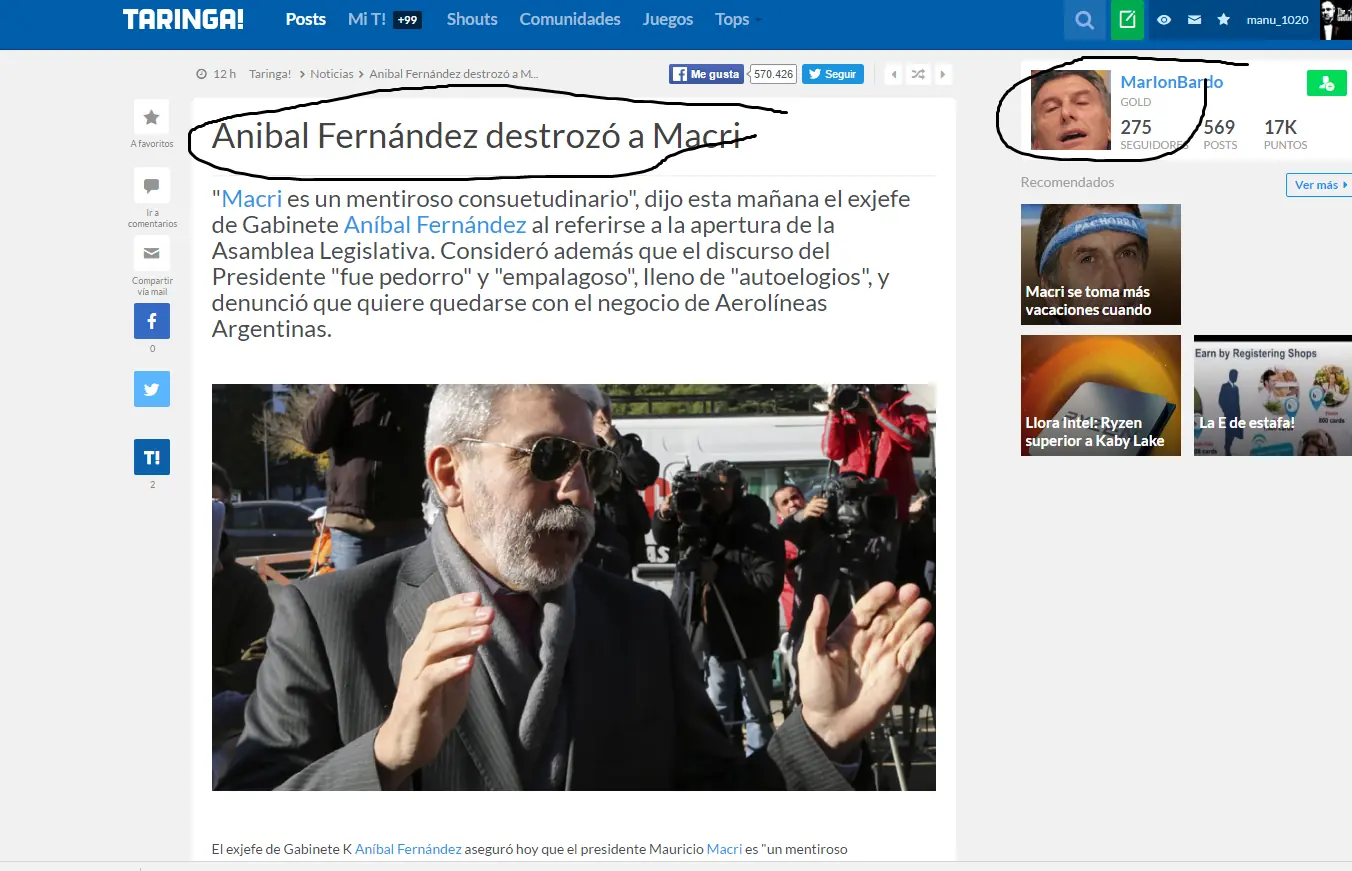Viewport: 1352px width, 871px height.
Task: Like the post with the Me gusta button
Action: click(x=705, y=73)
